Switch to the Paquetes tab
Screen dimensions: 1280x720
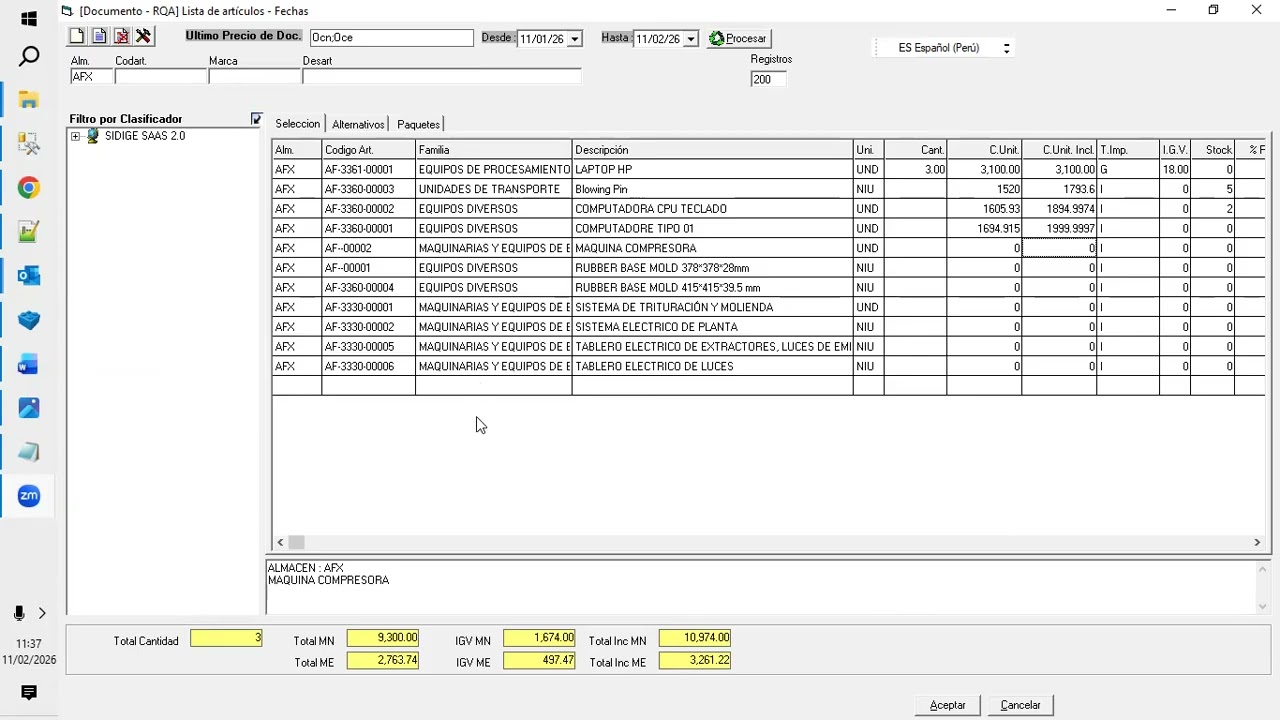418,124
